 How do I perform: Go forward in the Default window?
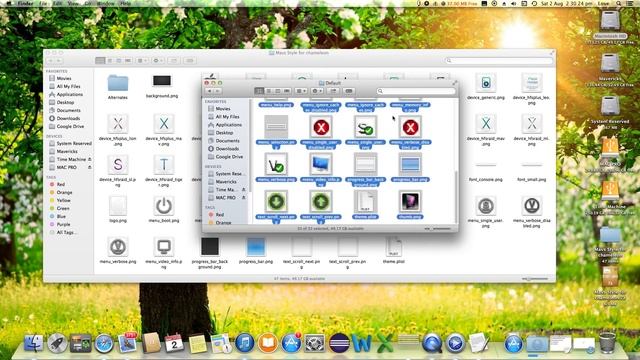point(218,91)
